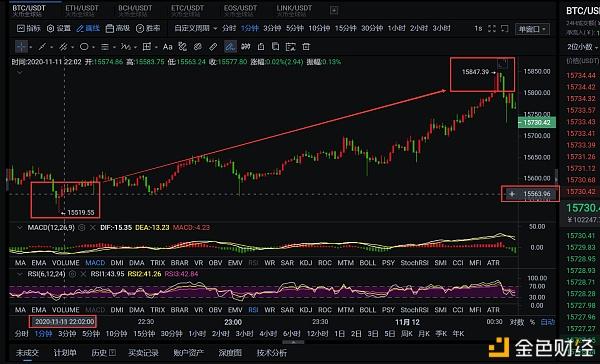This screenshot has height=364, width=600.
Task: Open the 单窗口 window layout dropdown
Action: 532,29
